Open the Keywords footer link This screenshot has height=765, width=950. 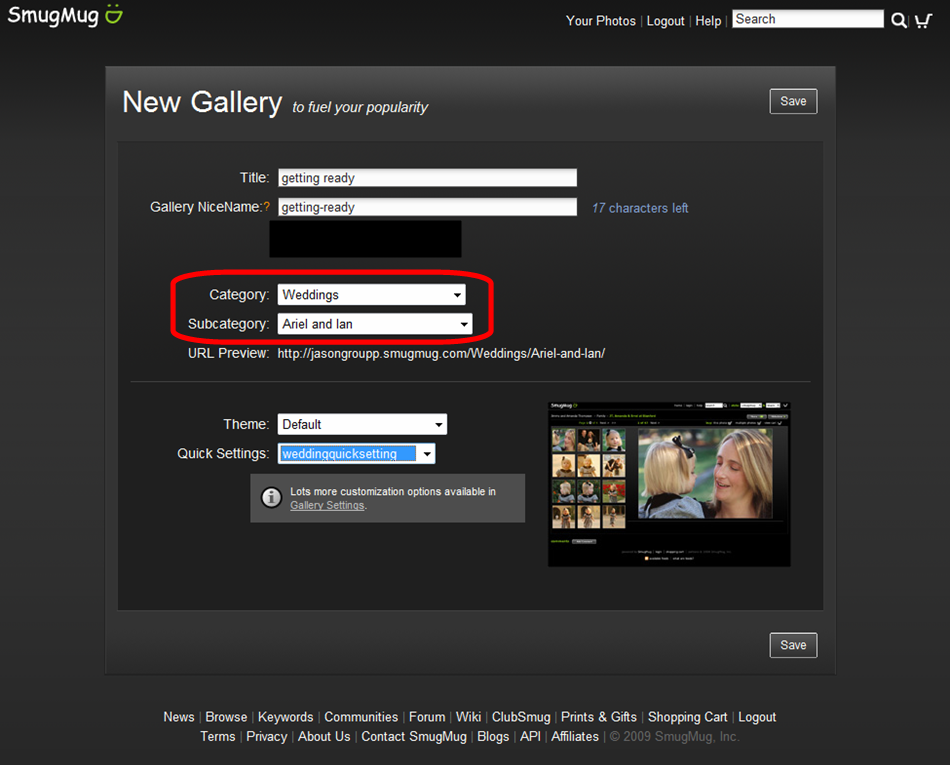click(285, 717)
